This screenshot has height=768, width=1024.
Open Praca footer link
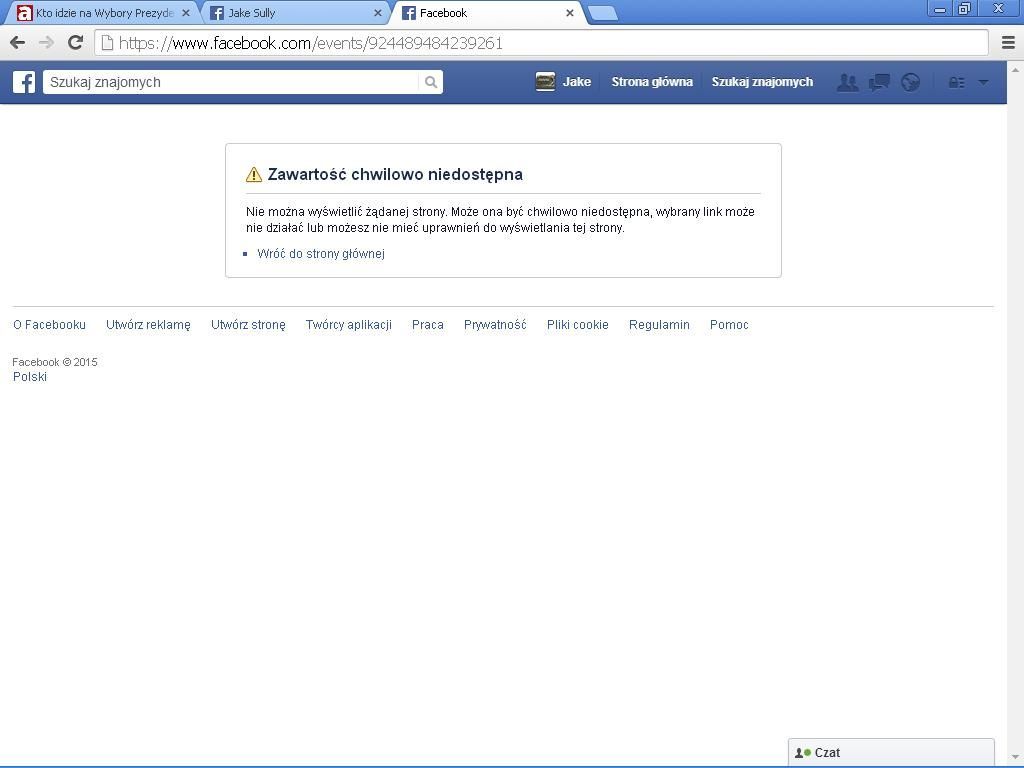click(x=428, y=325)
